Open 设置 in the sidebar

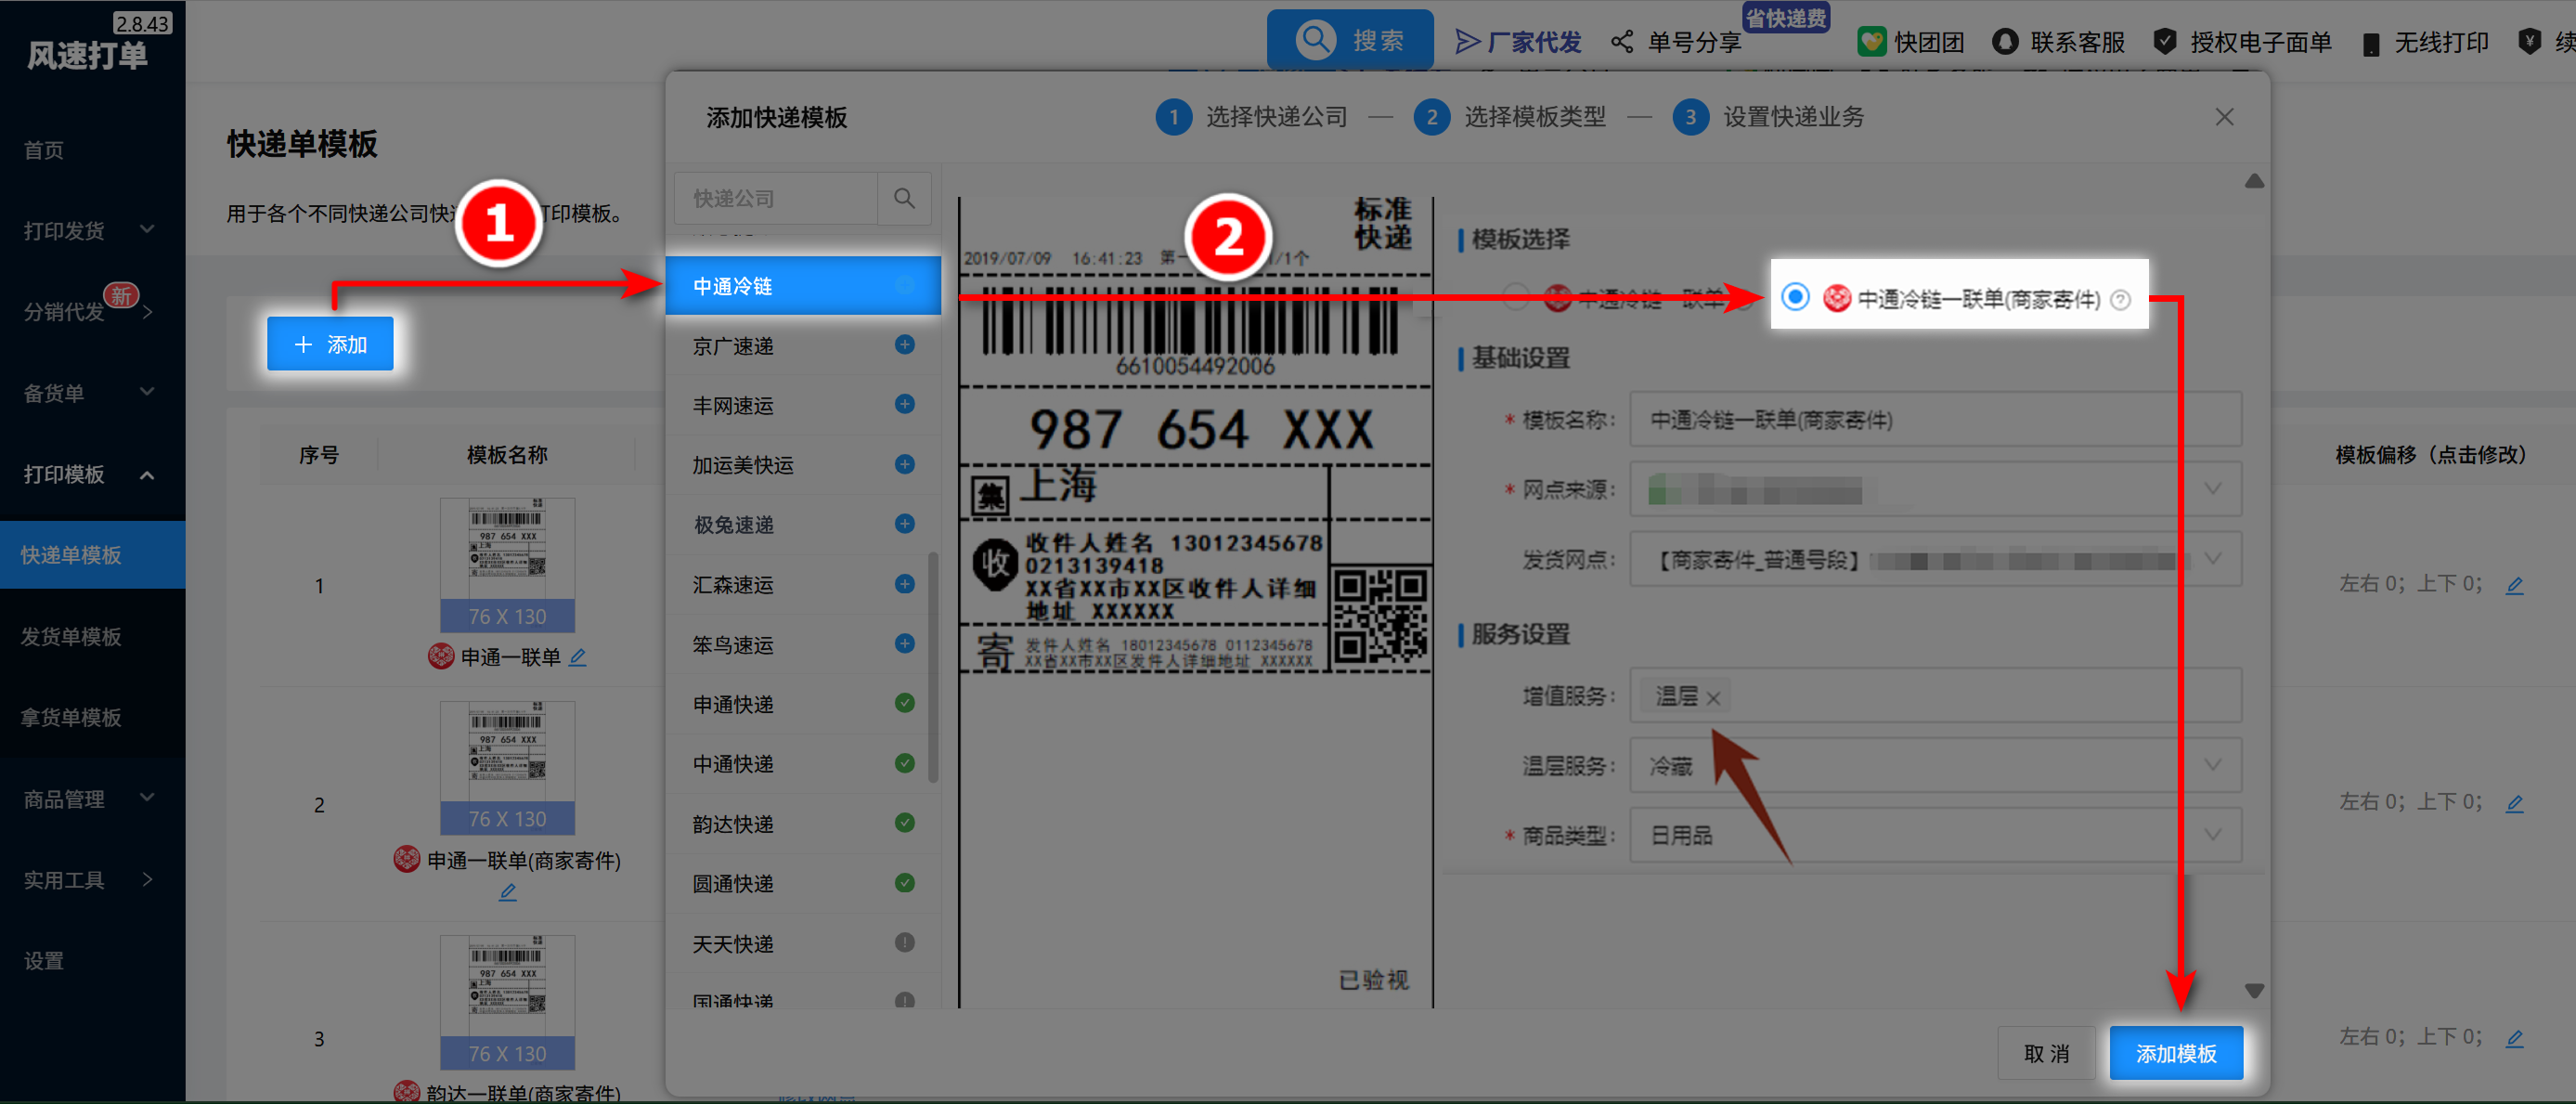pyautogui.click(x=92, y=960)
